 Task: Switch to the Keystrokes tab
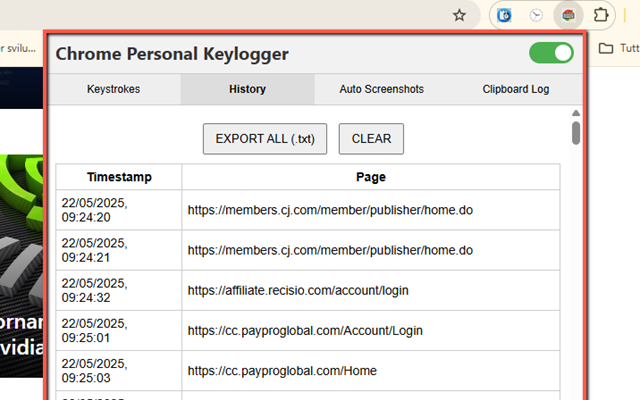tap(113, 89)
